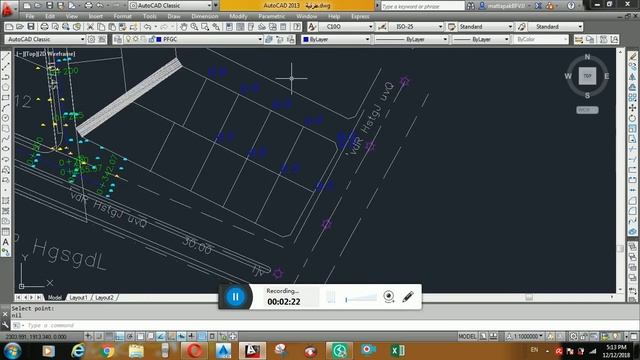
Task: Click the recorder pen annotation icon
Action: pyautogui.click(x=408, y=296)
